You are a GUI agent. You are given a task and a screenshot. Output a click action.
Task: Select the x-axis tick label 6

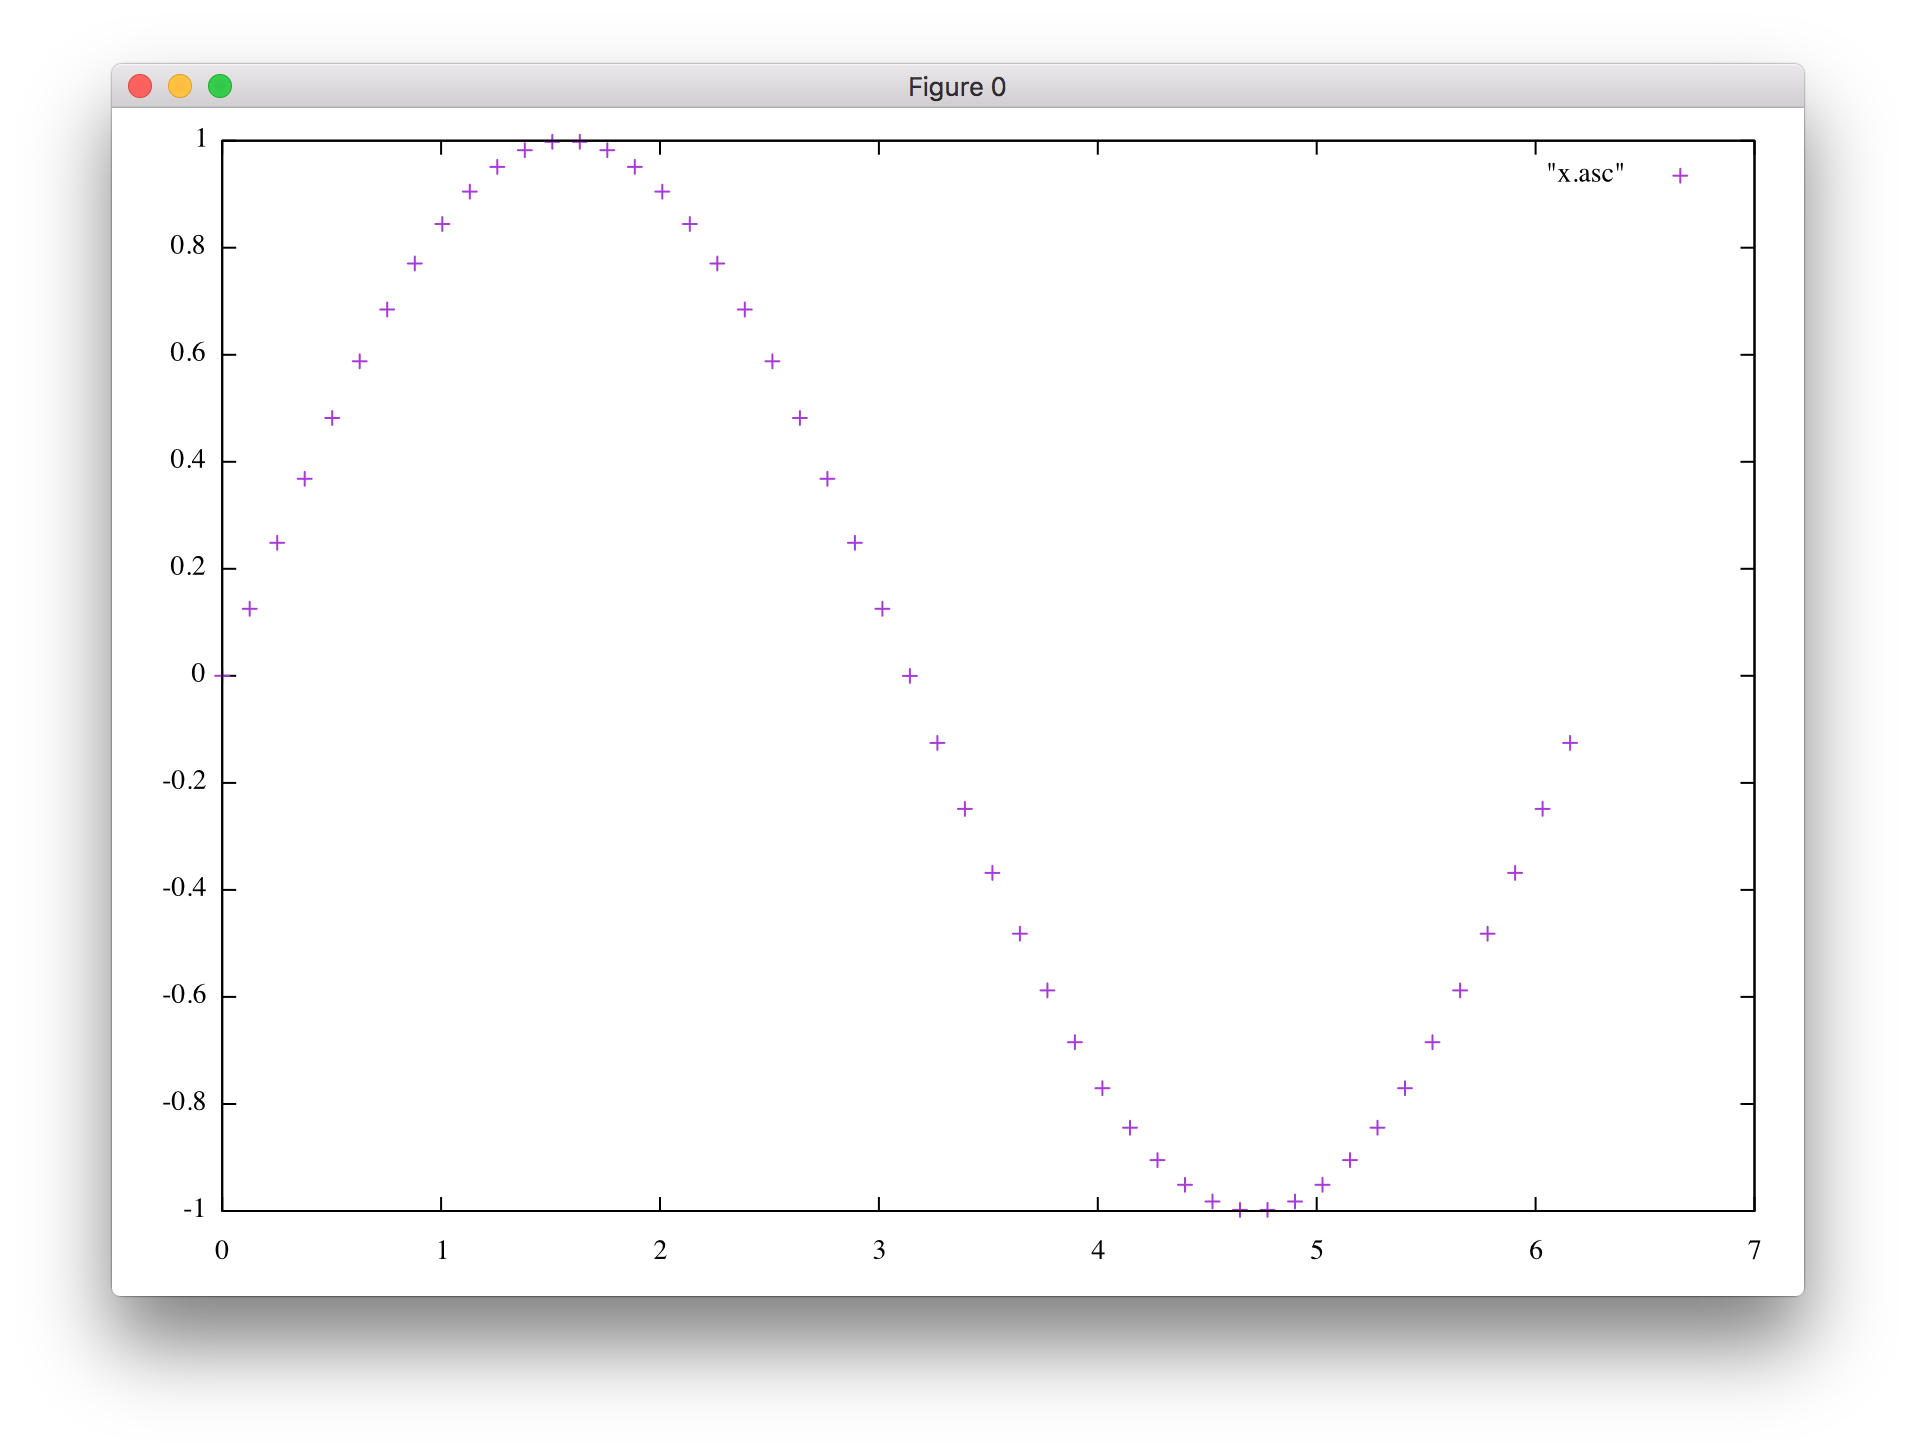(1536, 1250)
